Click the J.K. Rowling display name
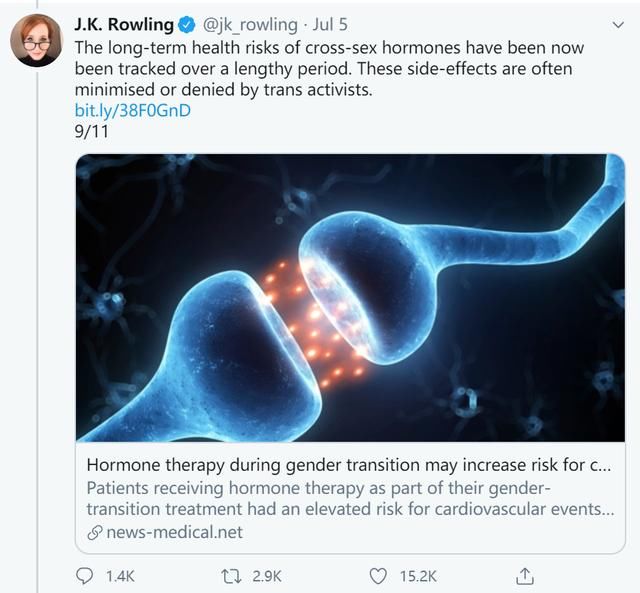 point(123,24)
